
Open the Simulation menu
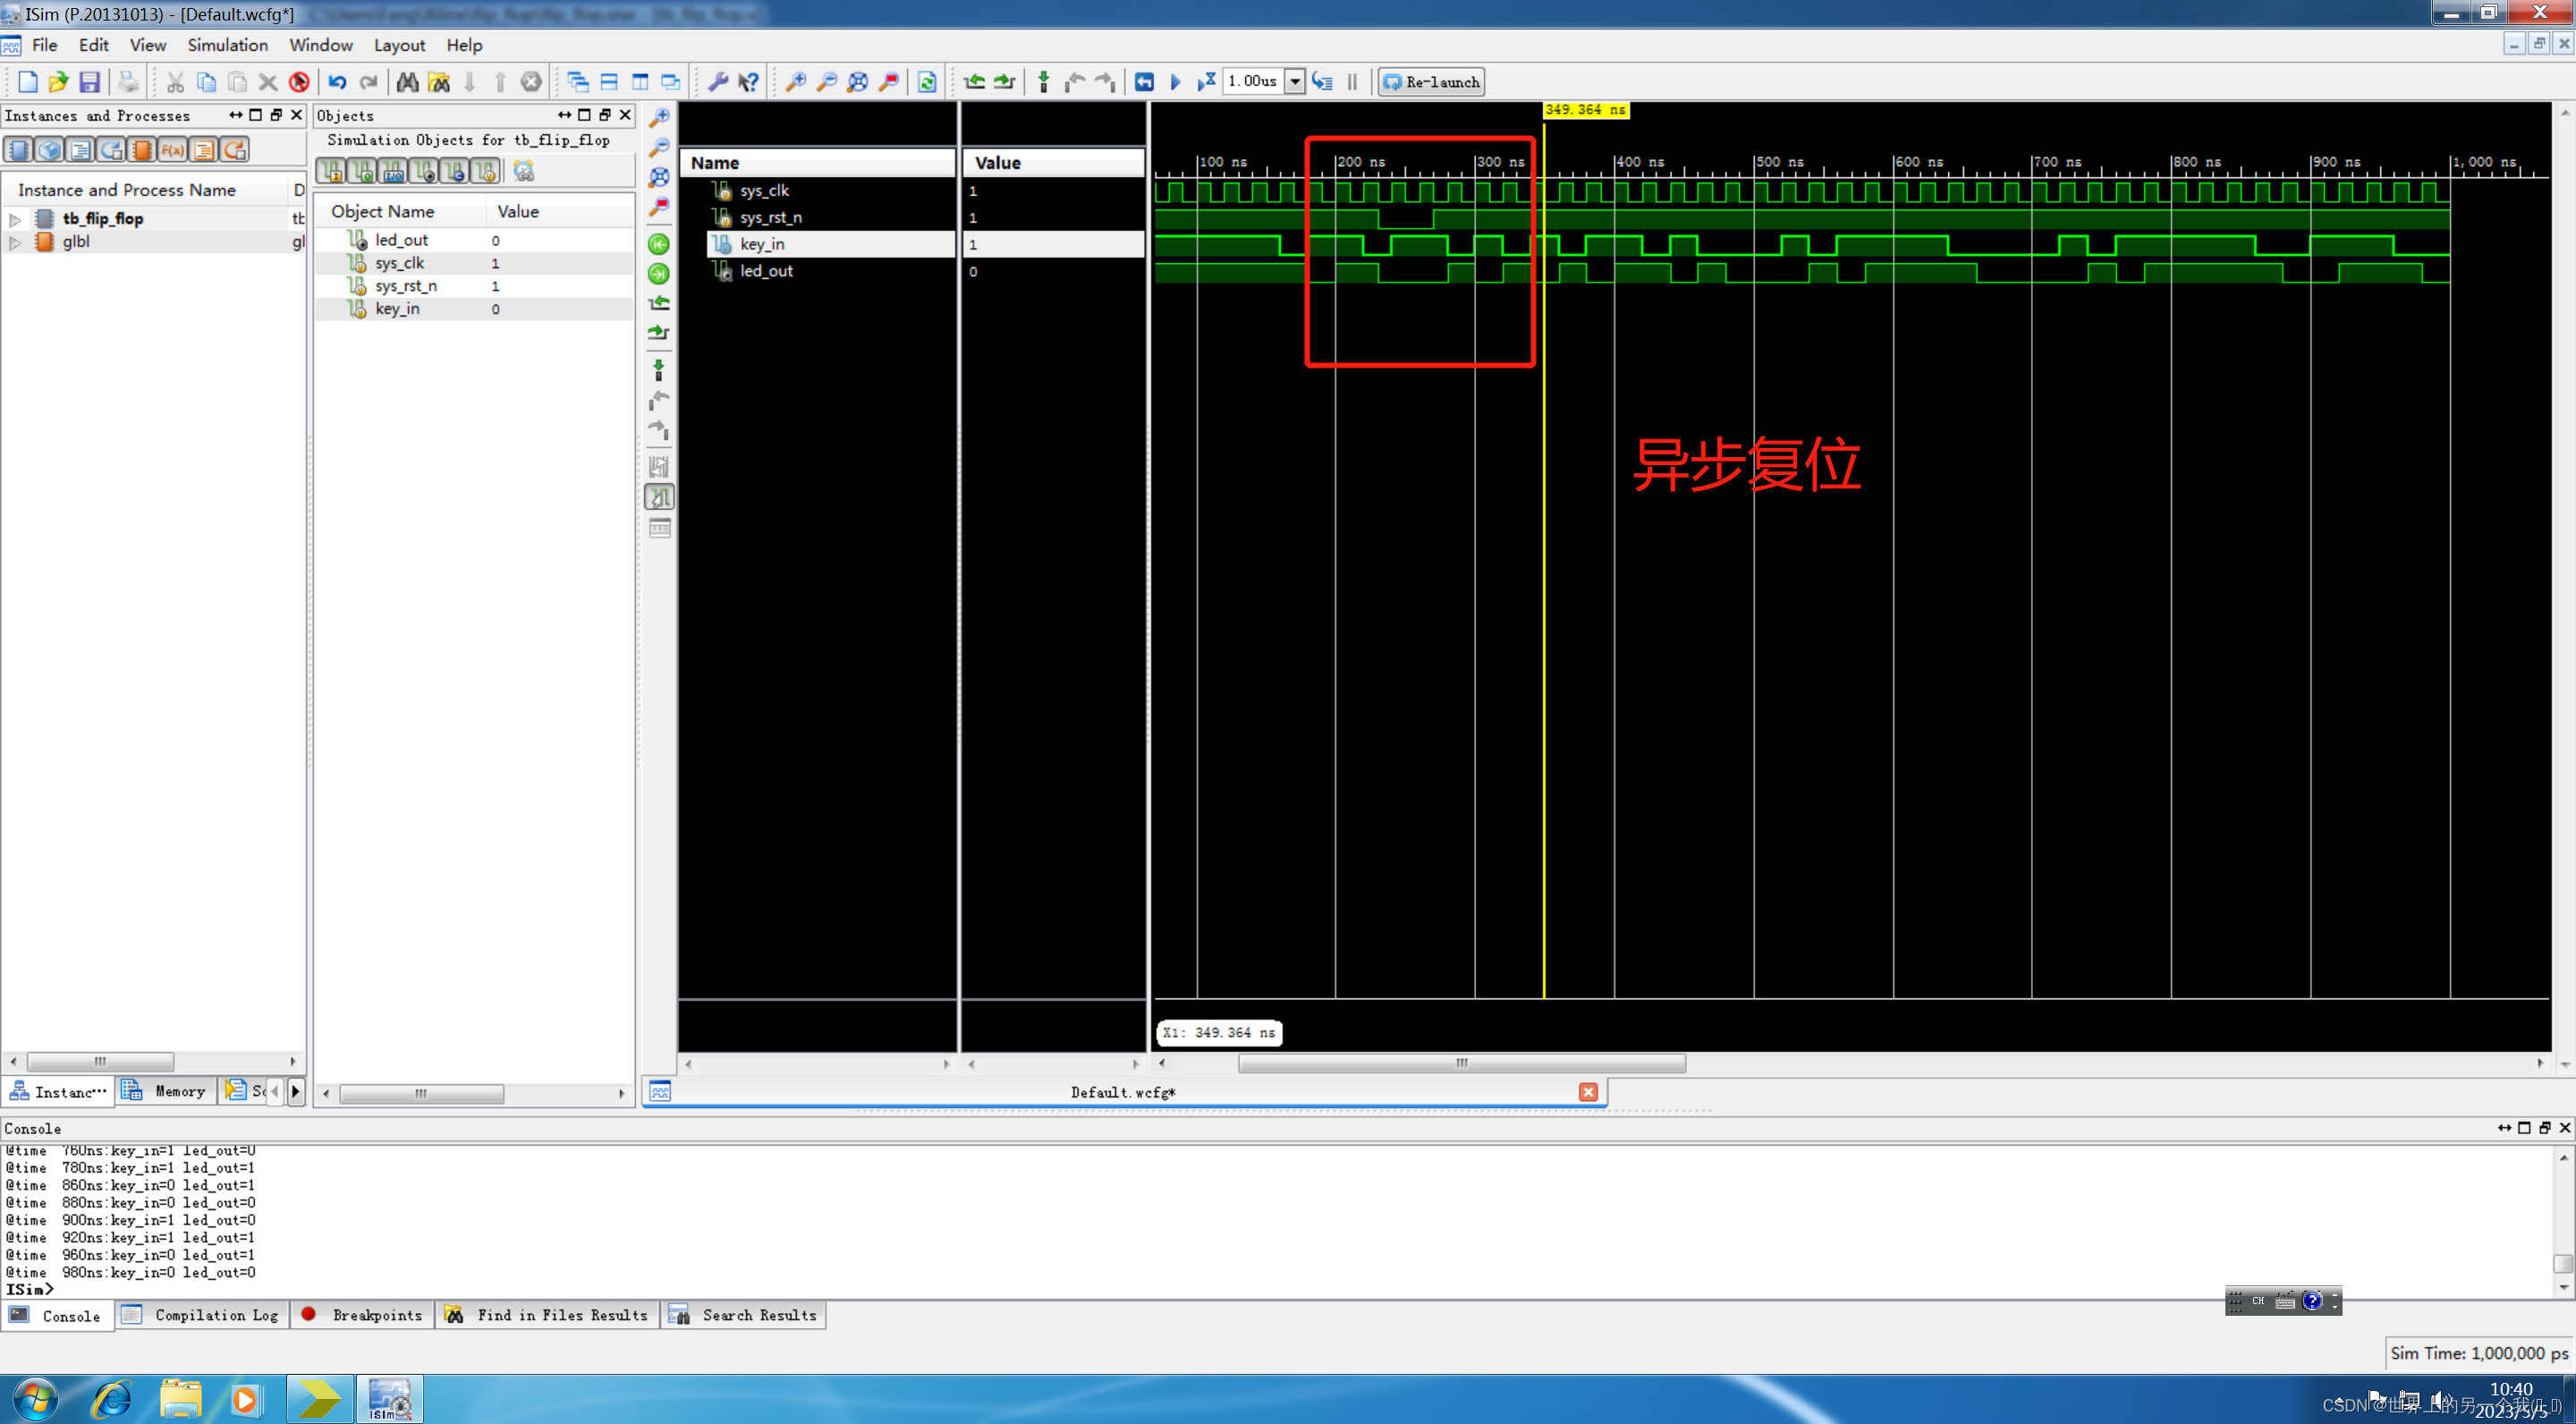click(227, 45)
